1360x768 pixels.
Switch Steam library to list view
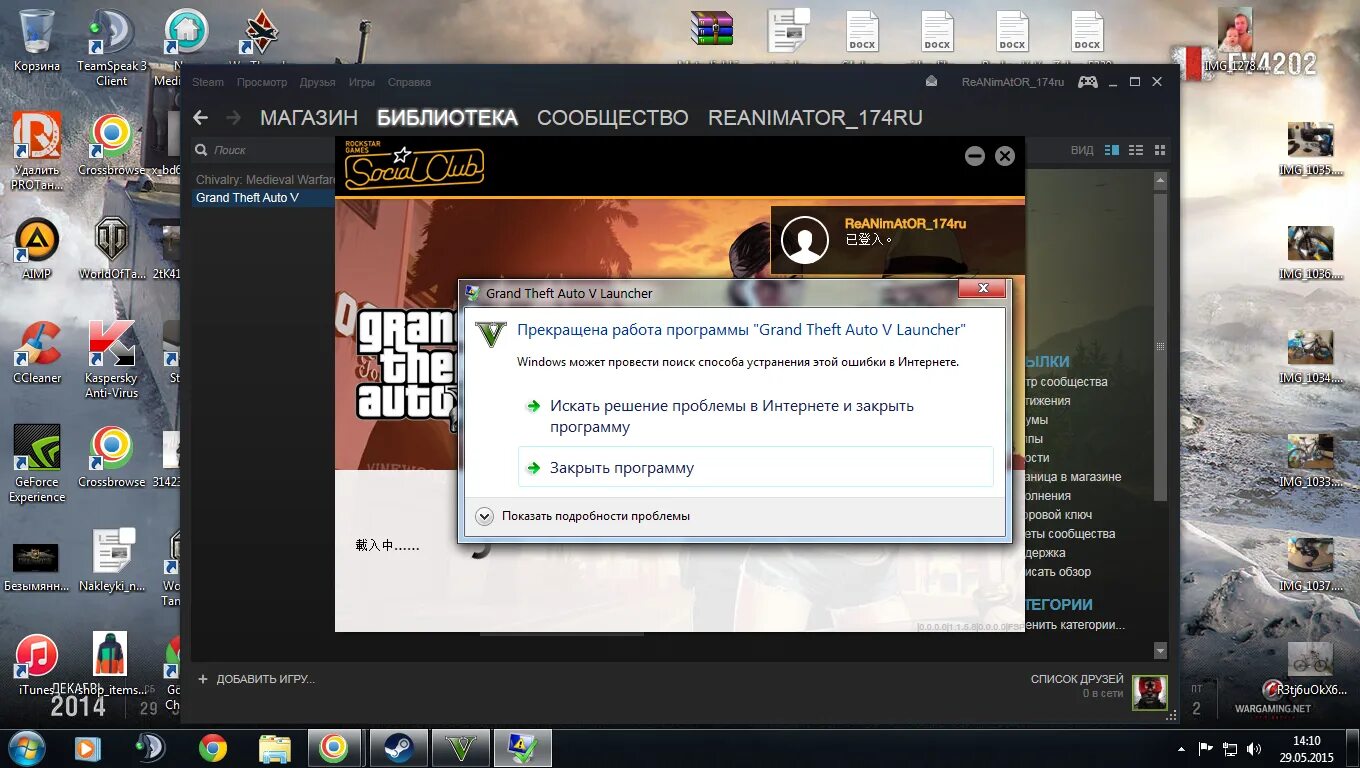pyautogui.click(x=1136, y=150)
